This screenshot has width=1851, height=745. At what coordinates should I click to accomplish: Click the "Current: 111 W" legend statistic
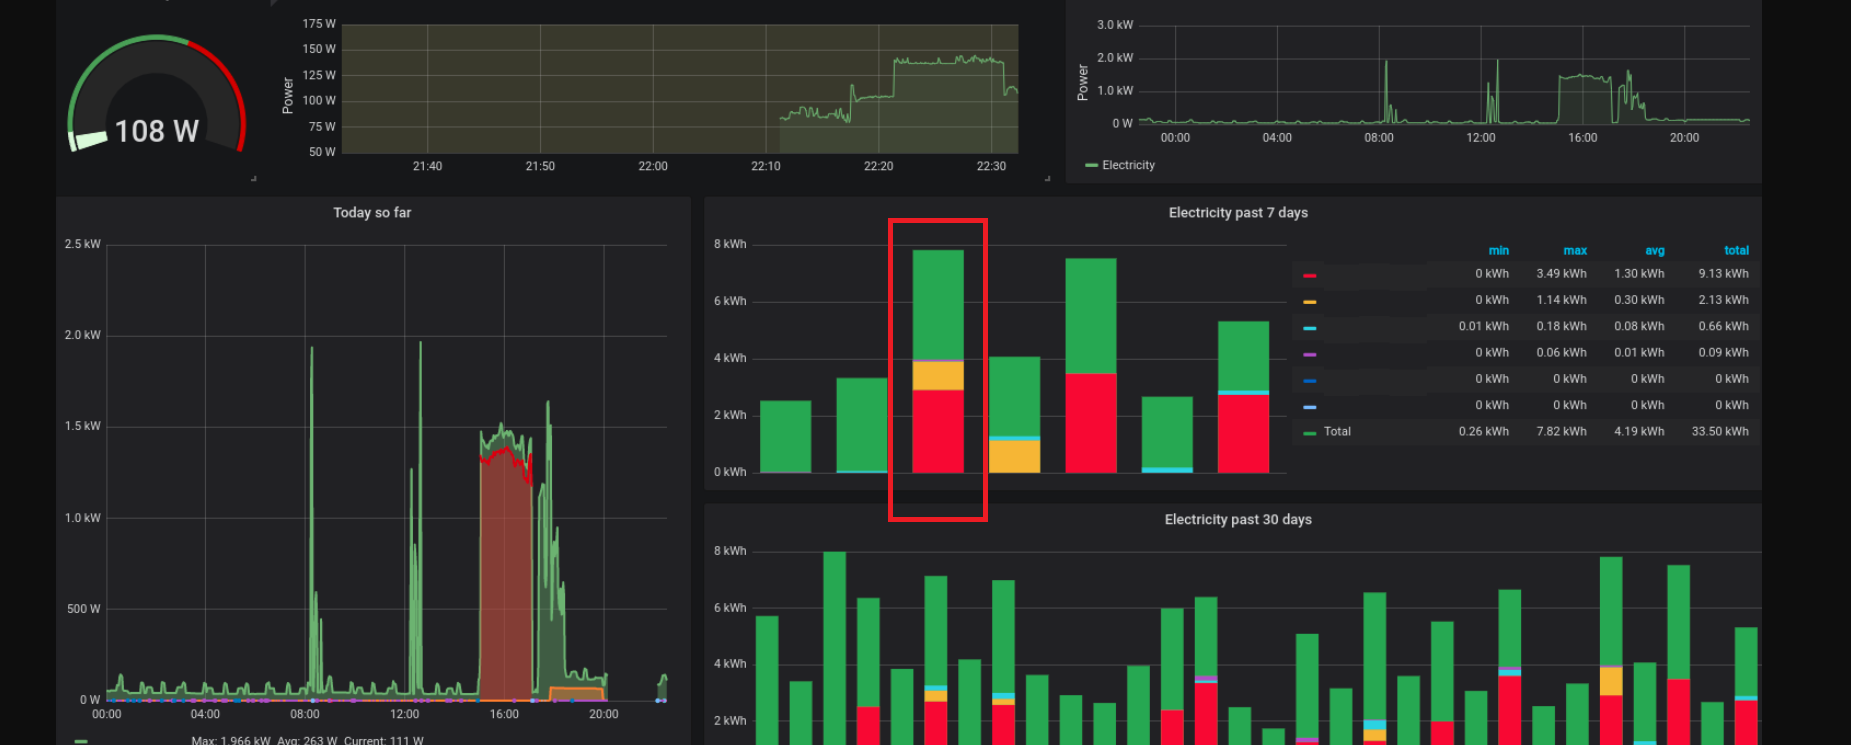(384, 740)
